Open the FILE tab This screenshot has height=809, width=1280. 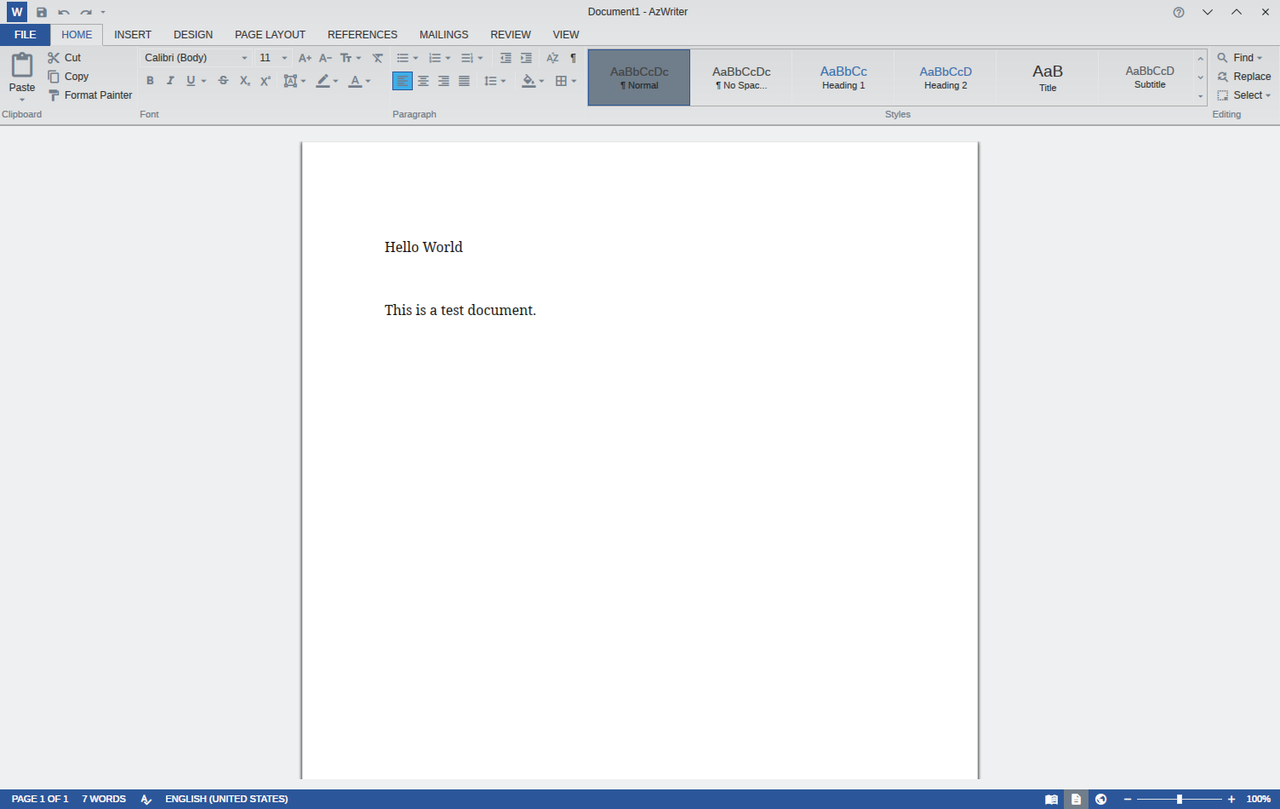point(25,35)
